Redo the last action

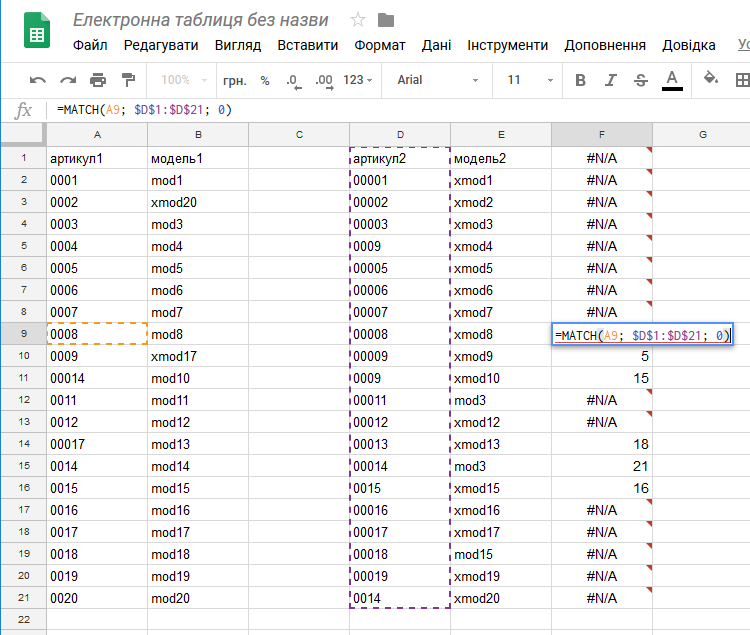pyautogui.click(x=68, y=80)
